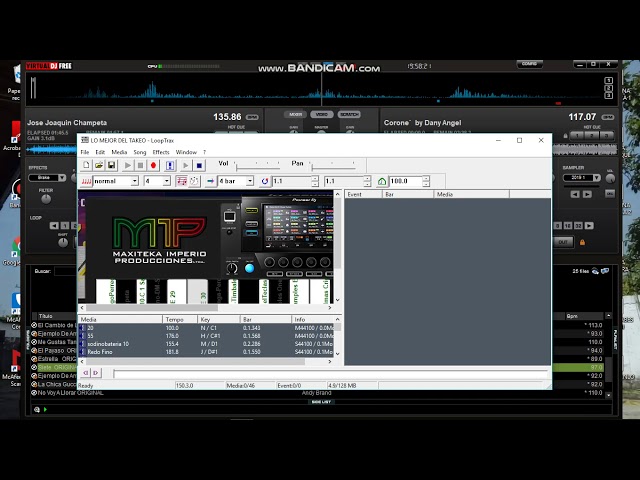Click the Media column header
This screenshot has width=640, height=480.
tap(120, 319)
